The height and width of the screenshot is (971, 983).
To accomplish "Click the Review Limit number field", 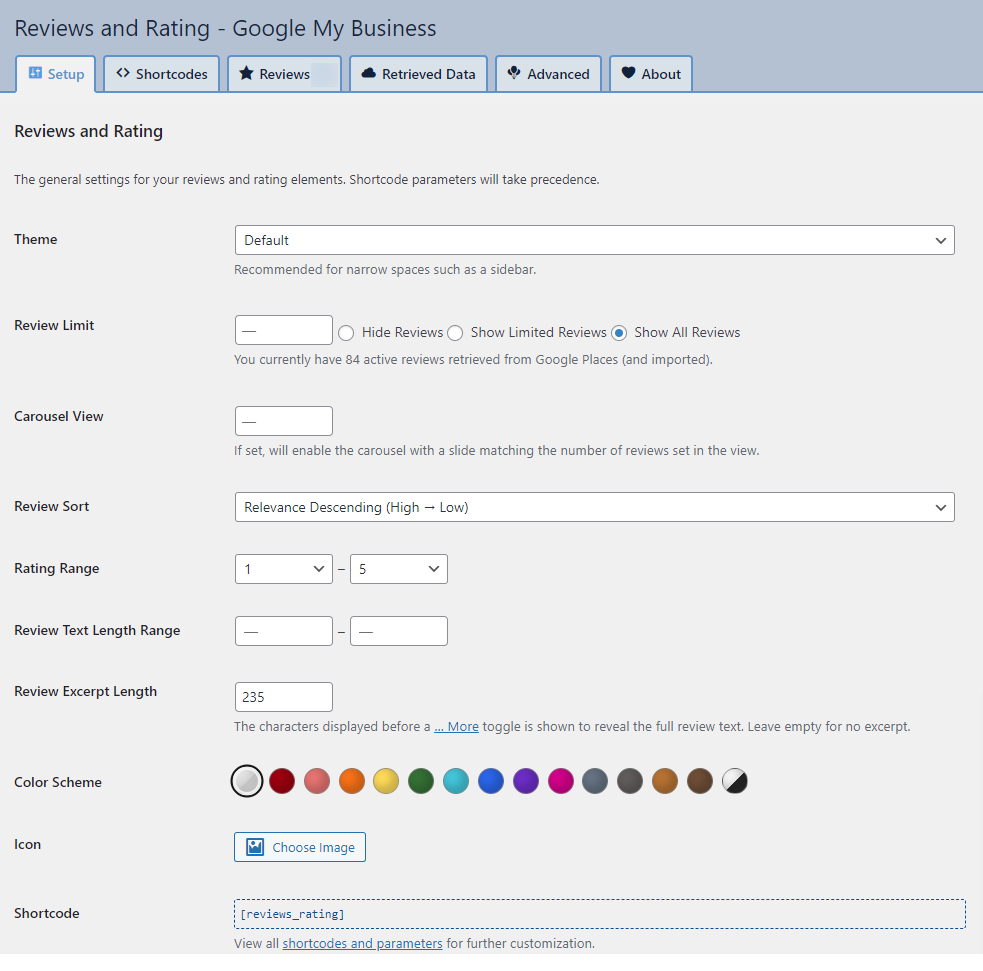I will coord(284,330).
